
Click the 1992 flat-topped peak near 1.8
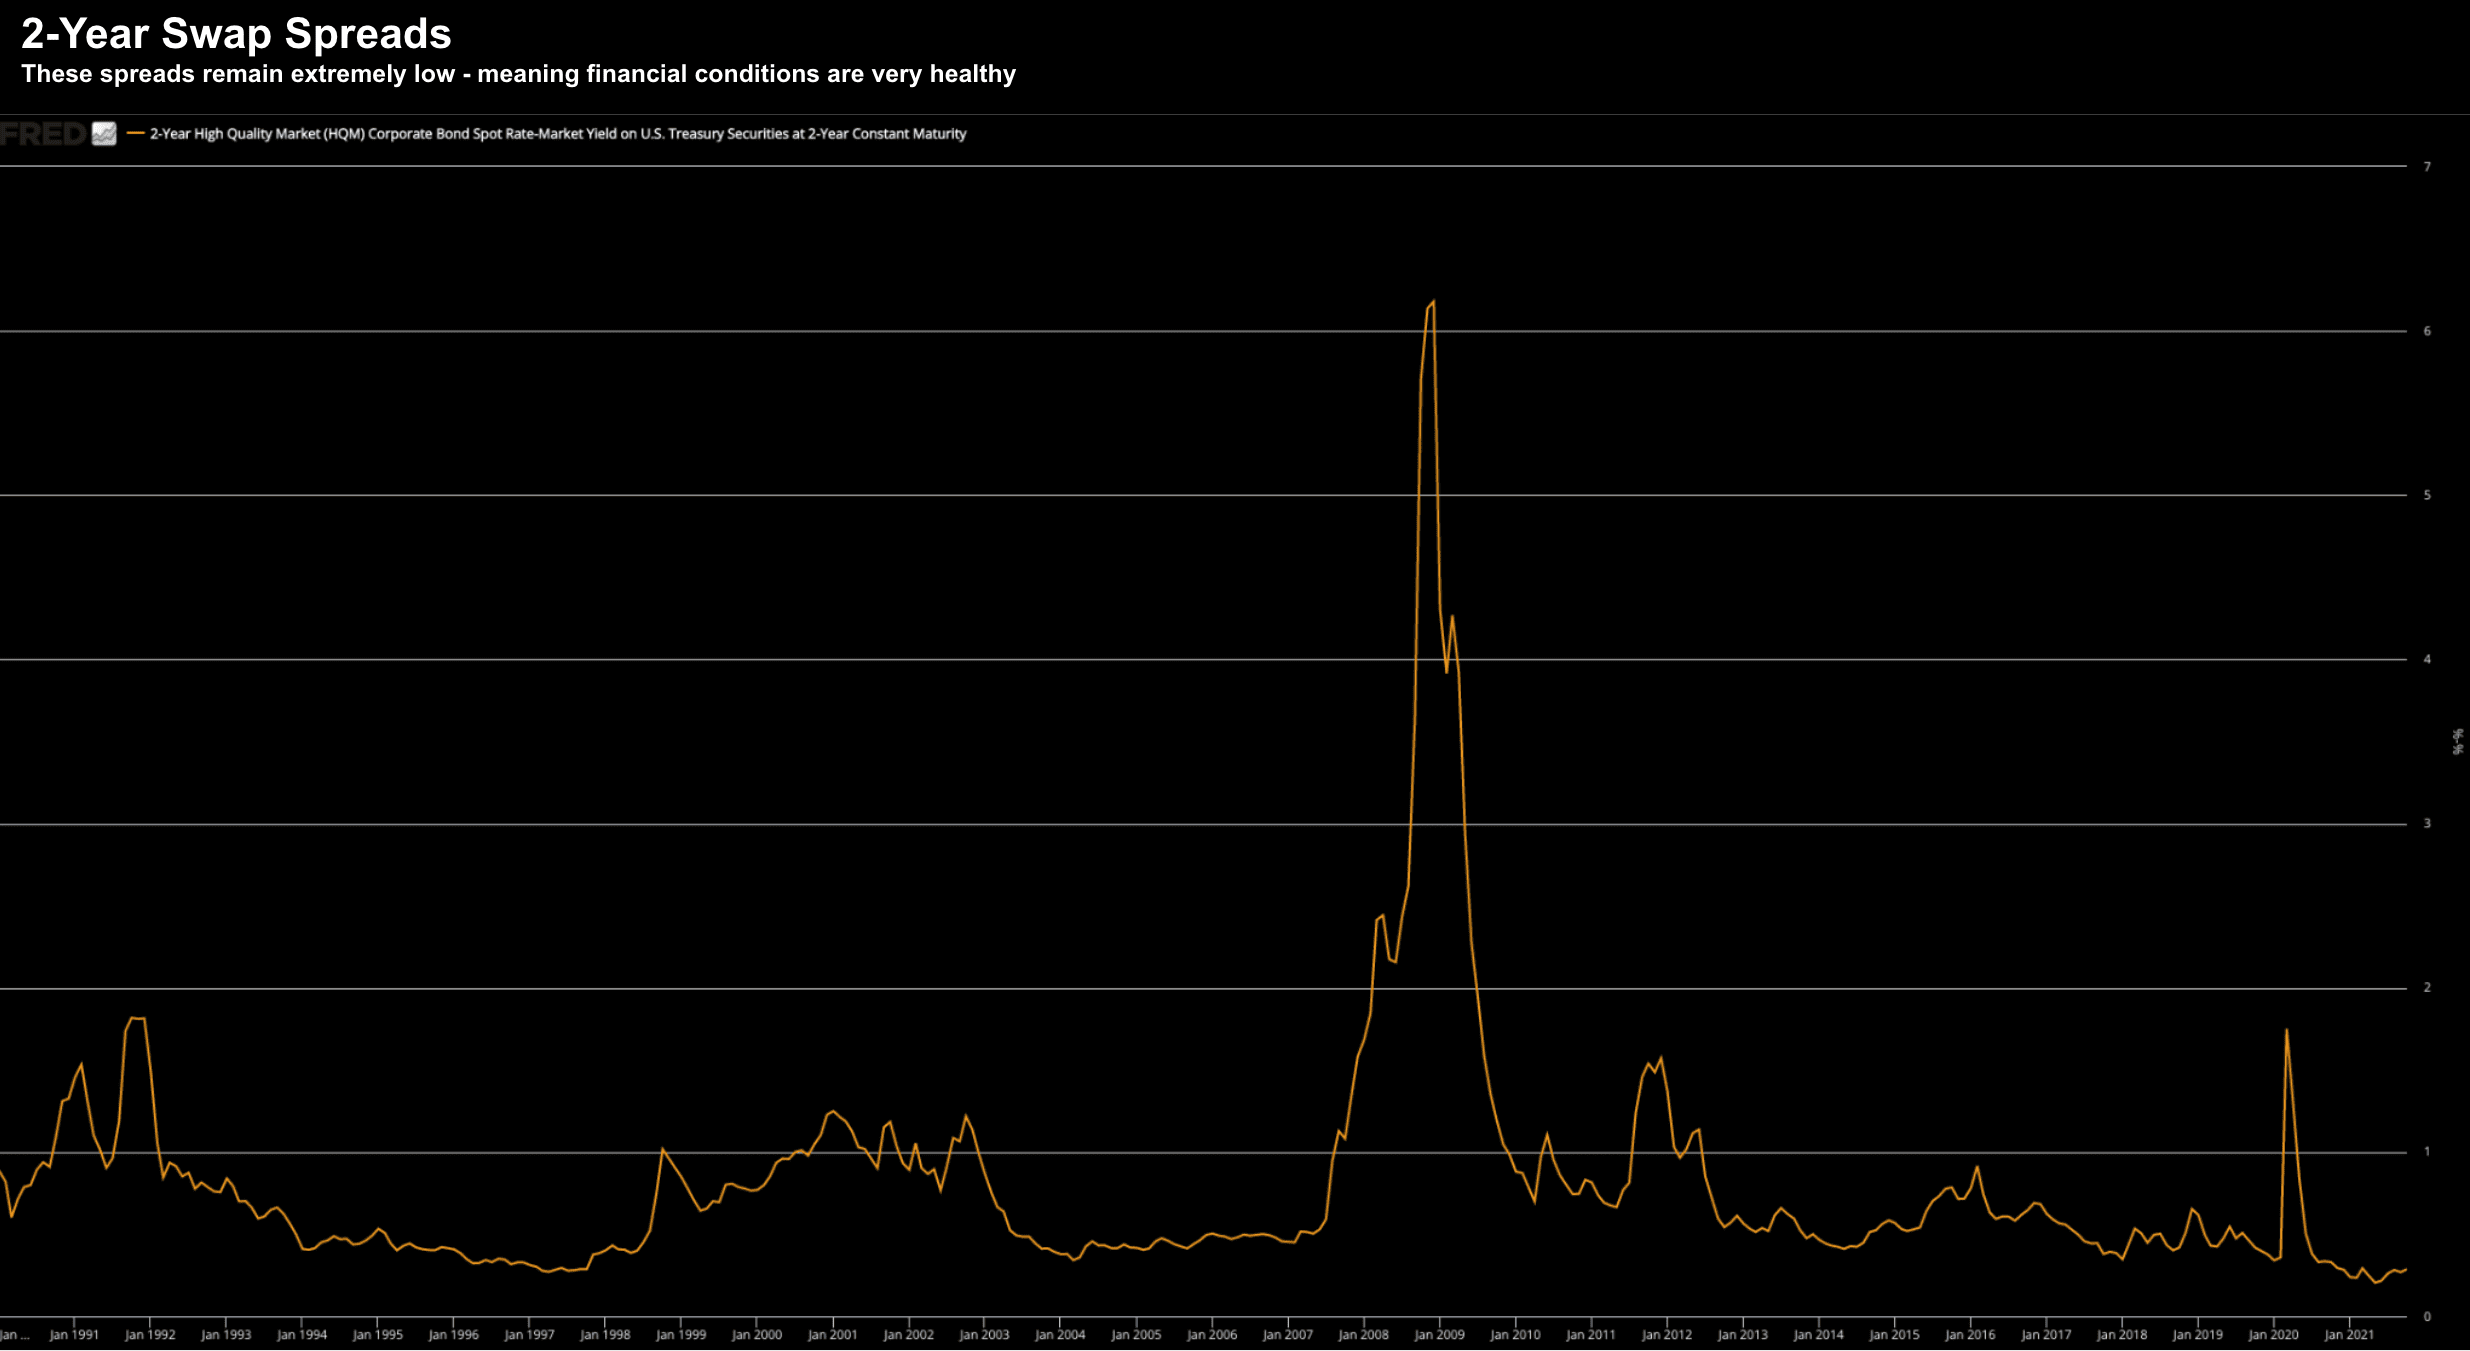(x=137, y=1019)
